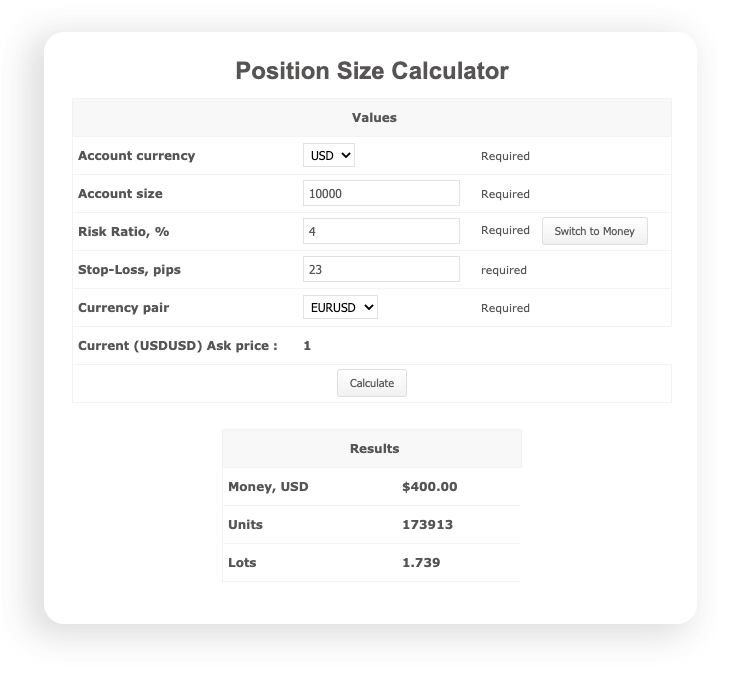Select the 1.739 lots result

point(421,563)
